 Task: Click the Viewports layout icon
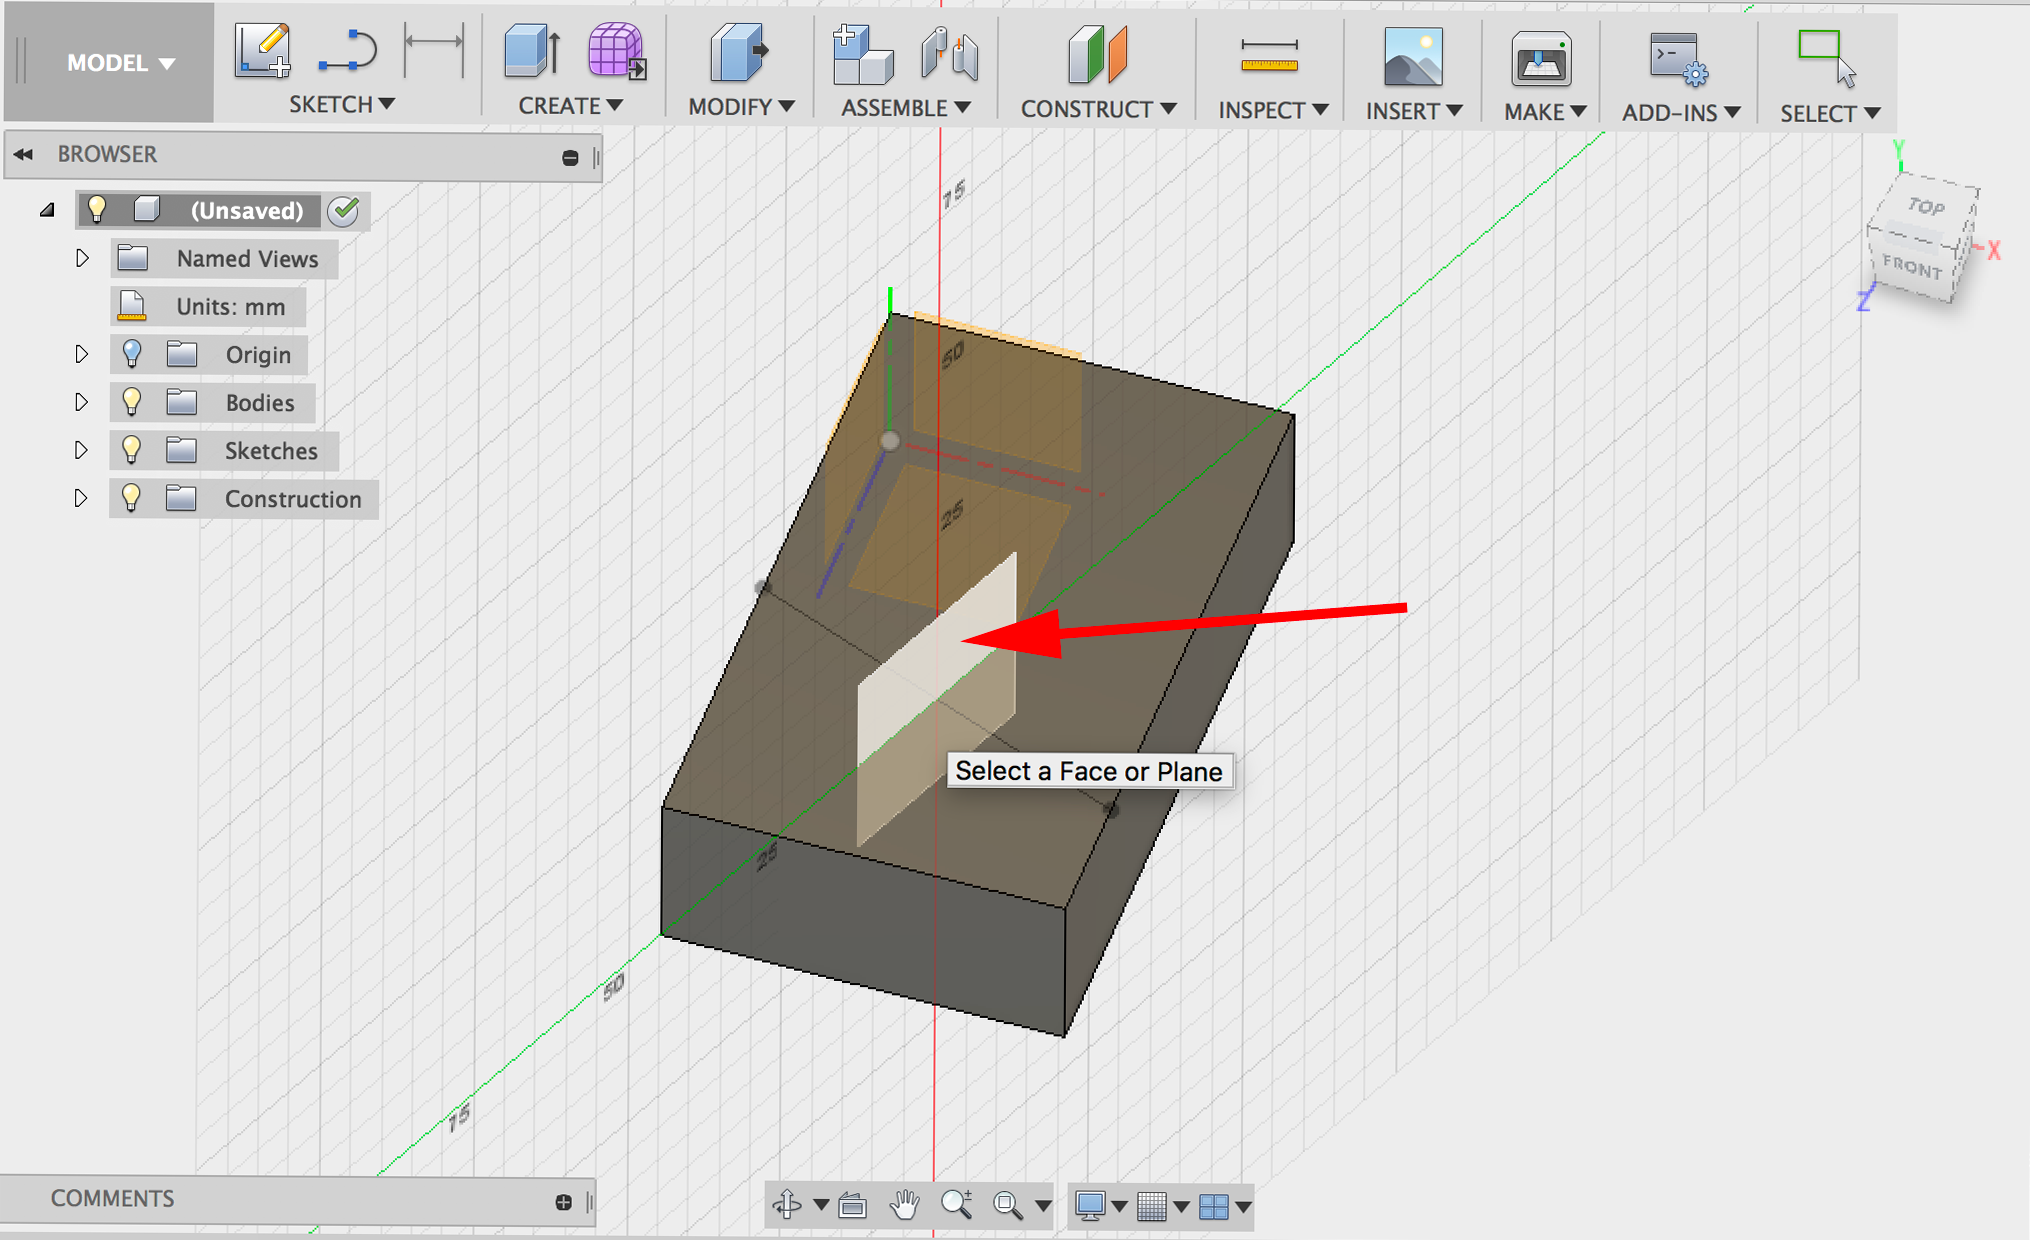point(1214,1207)
